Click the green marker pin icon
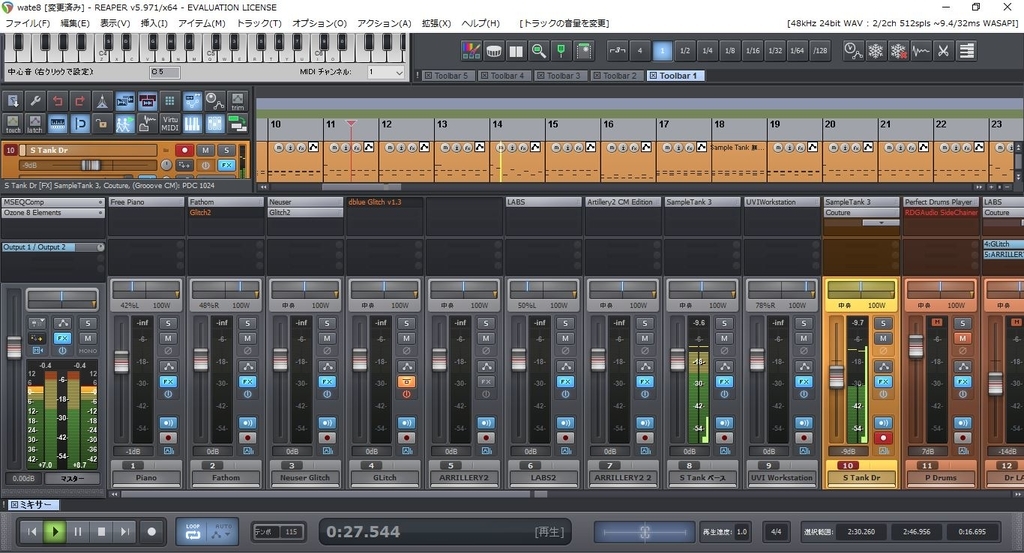The image size is (1024, 553). (561, 50)
